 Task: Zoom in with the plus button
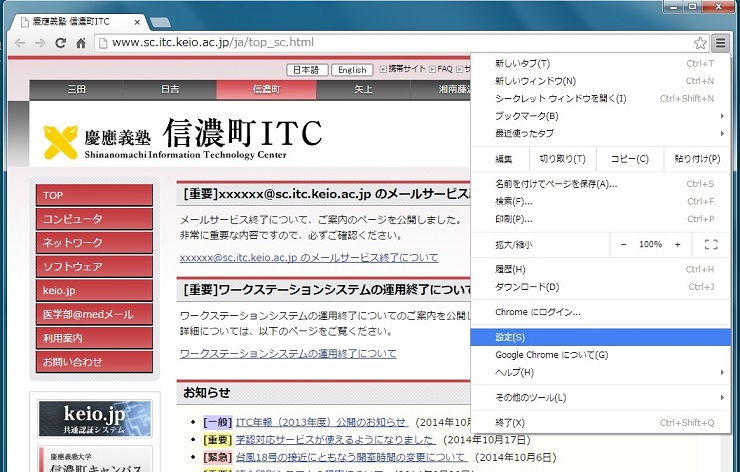click(678, 244)
